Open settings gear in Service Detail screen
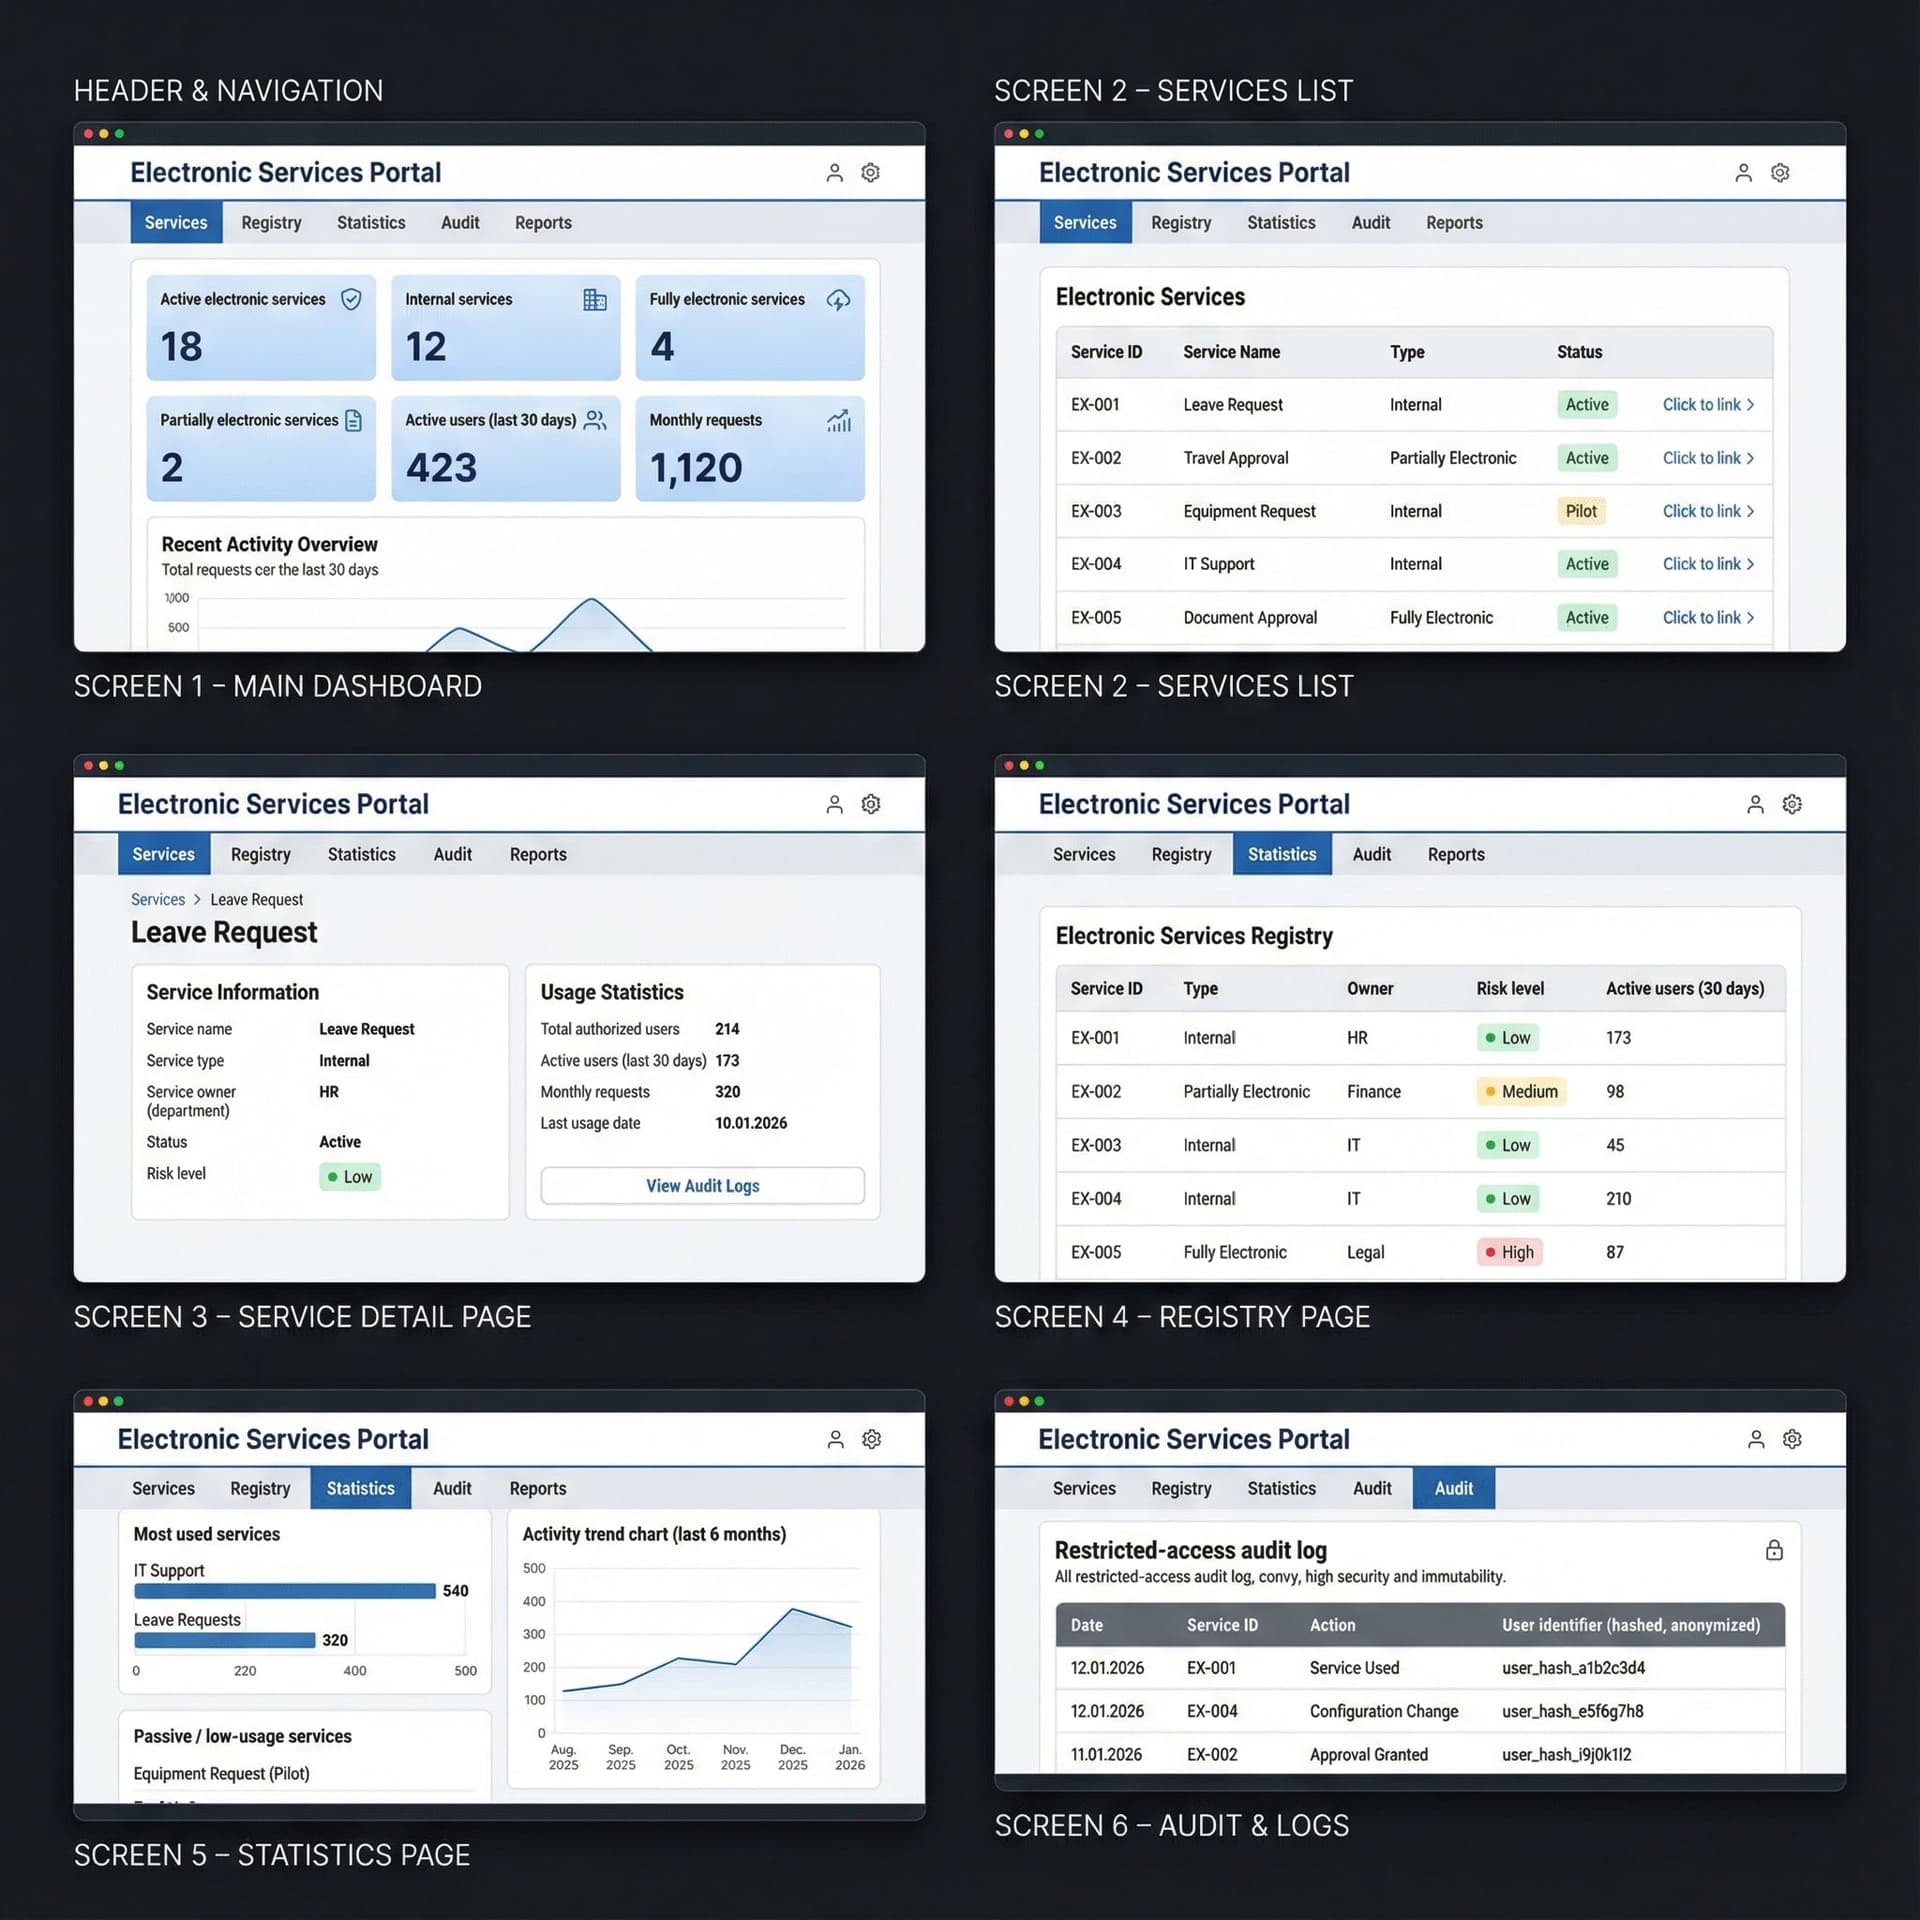Image resolution: width=1920 pixels, height=1920 pixels. point(871,804)
